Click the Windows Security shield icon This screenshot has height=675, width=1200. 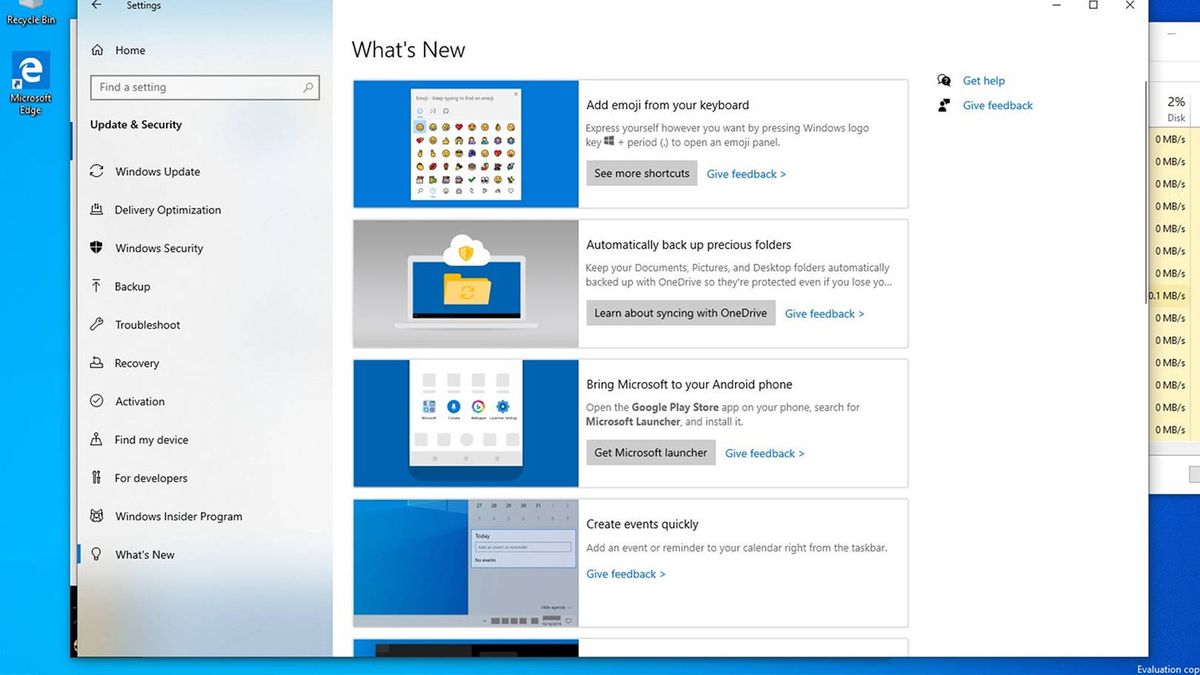point(97,248)
